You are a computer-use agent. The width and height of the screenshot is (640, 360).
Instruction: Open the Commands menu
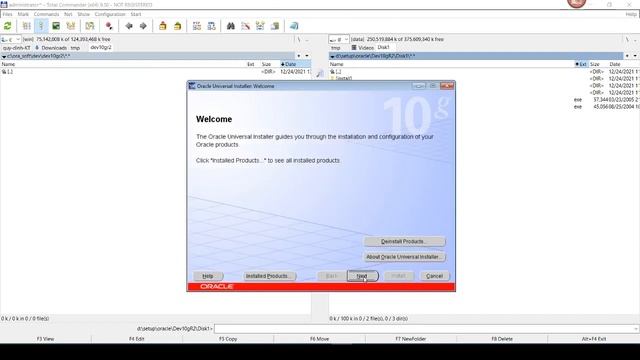click(47, 14)
